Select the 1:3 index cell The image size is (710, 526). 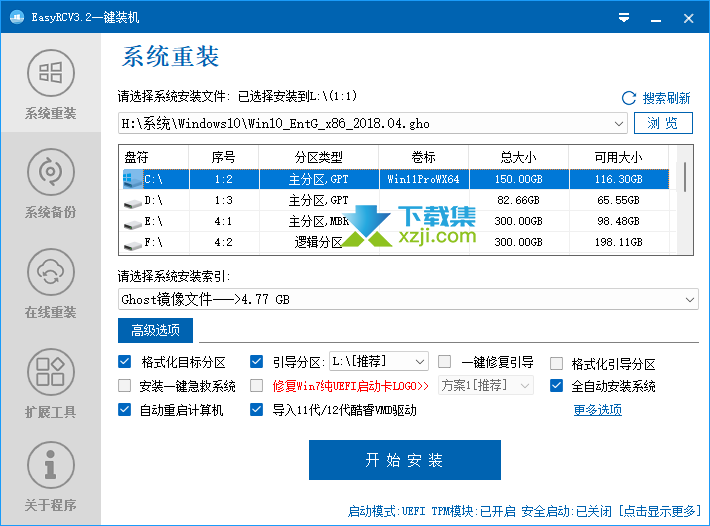224,200
